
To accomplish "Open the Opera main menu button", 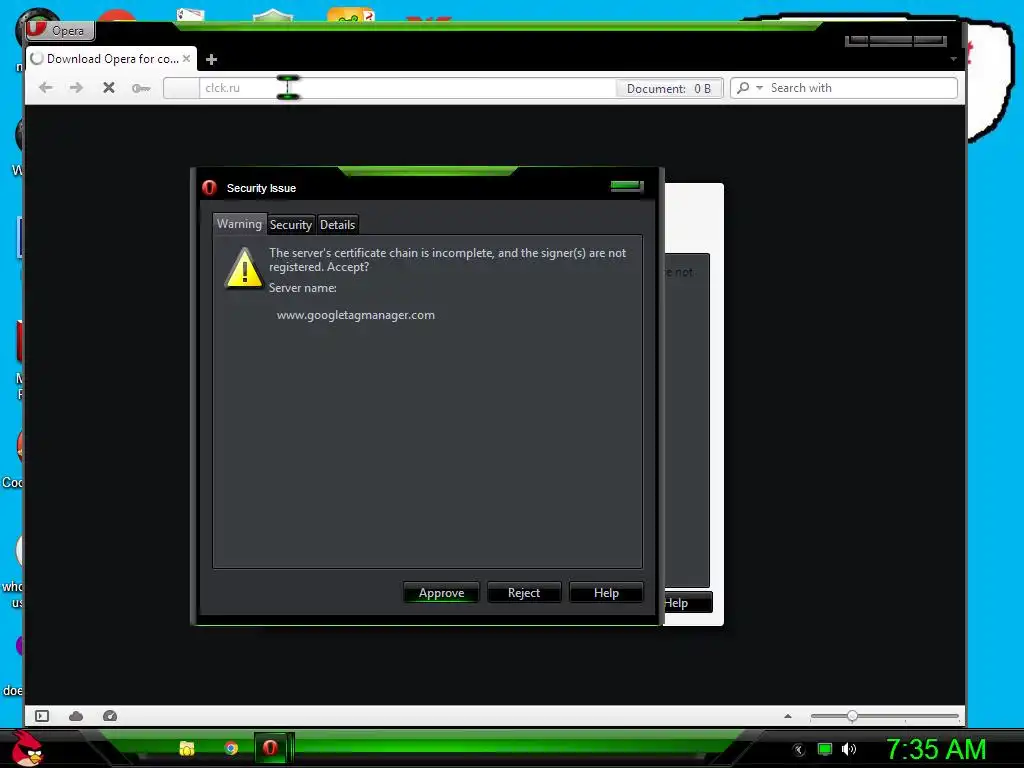I will tap(60, 30).
